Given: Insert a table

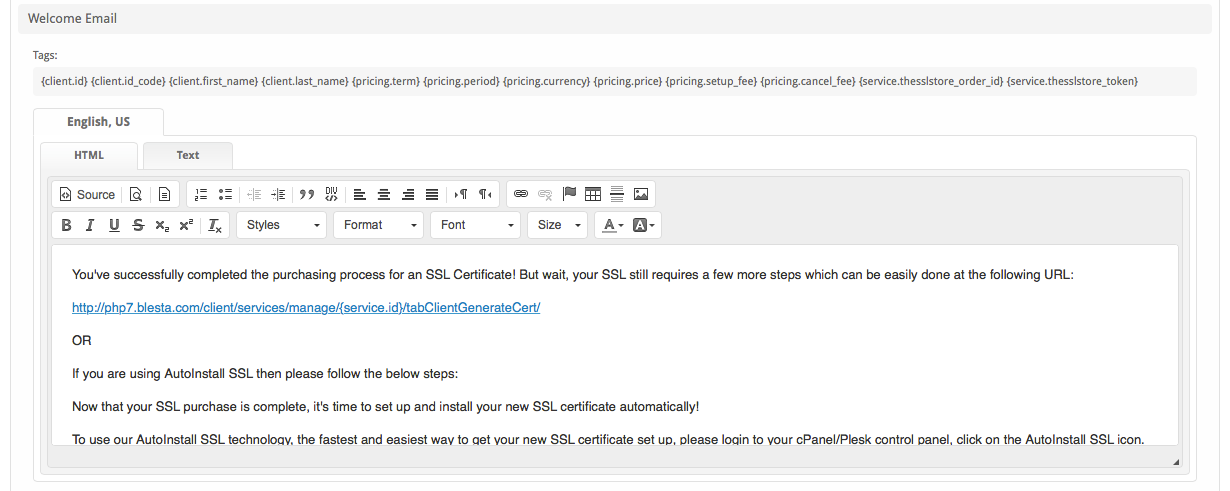Looking at the screenshot, I should click(593, 194).
